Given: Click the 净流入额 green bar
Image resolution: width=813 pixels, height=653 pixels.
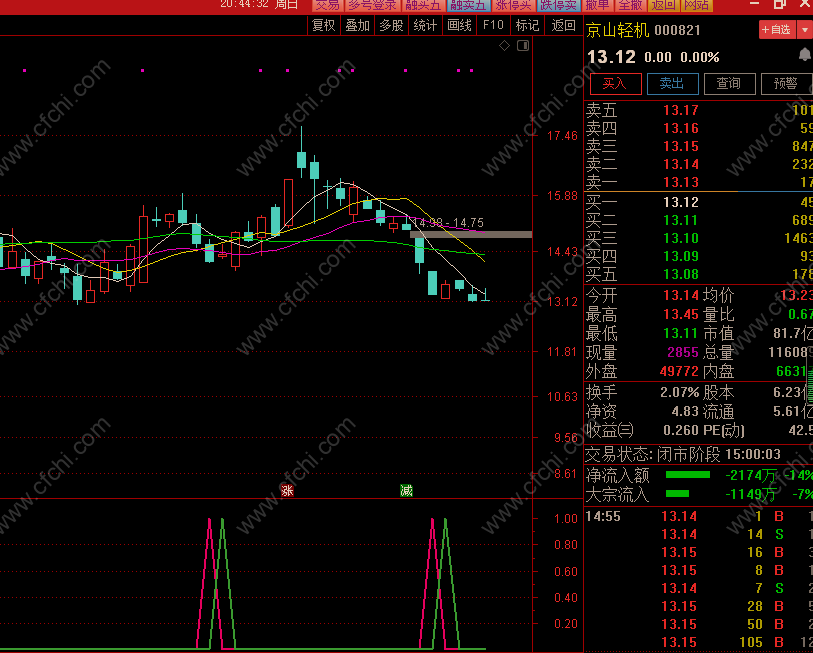Looking at the screenshot, I should tap(688, 475).
